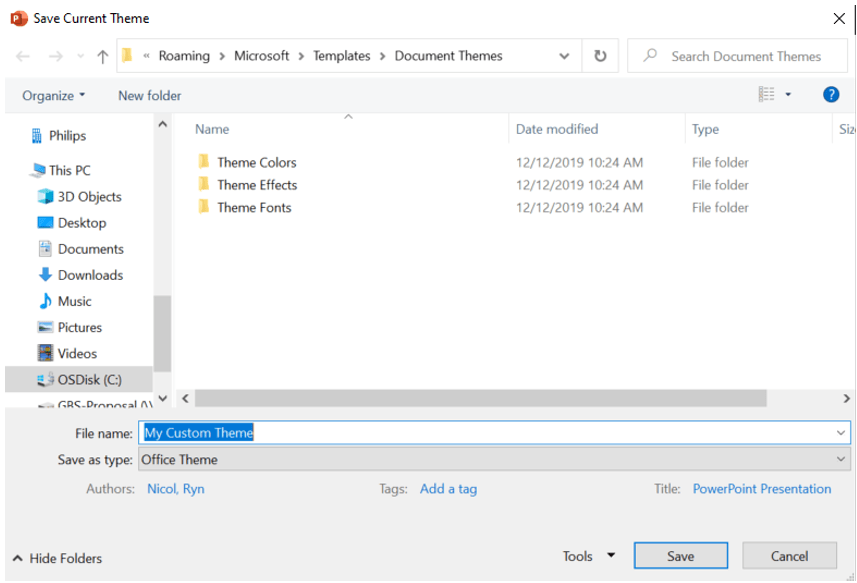Click the Up one level arrow icon
The width and height of the screenshot is (857, 583).
pyautogui.click(x=102, y=57)
